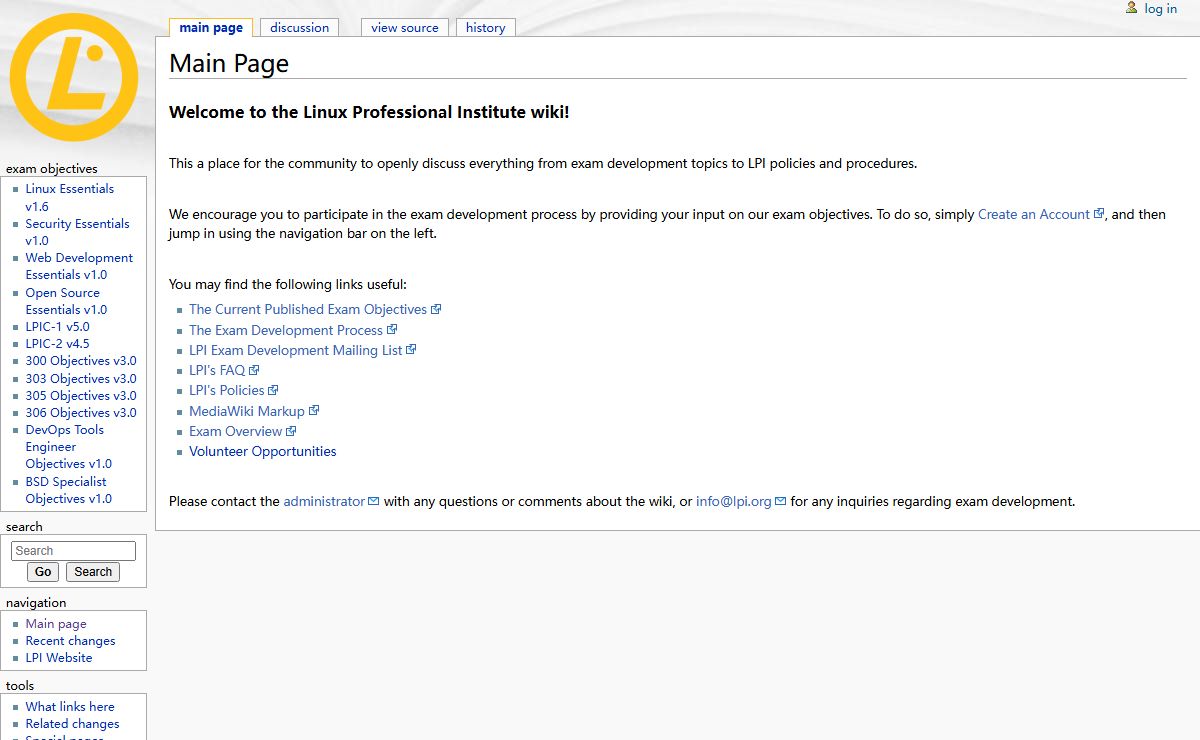This screenshot has height=740, width=1200.
Task: Select the main page tab
Action: click(x=211, y=28)
